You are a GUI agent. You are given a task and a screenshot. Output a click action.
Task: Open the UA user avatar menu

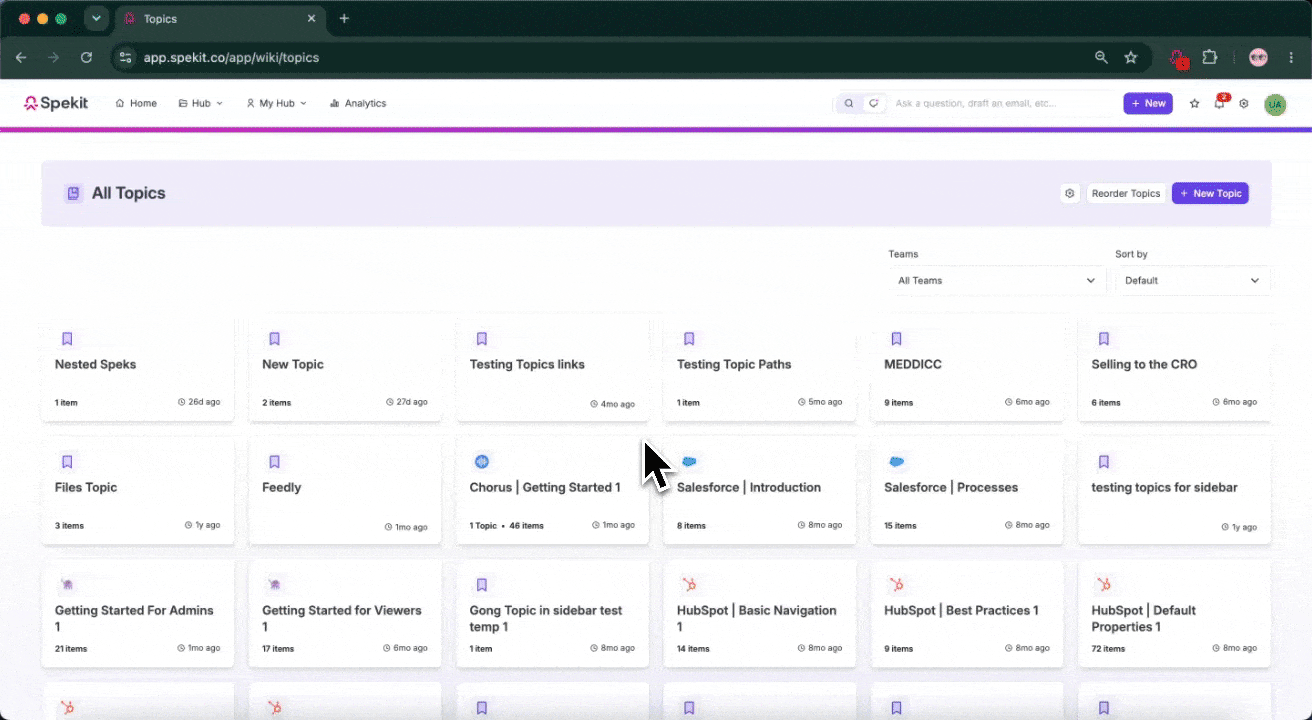(1275, 104)
